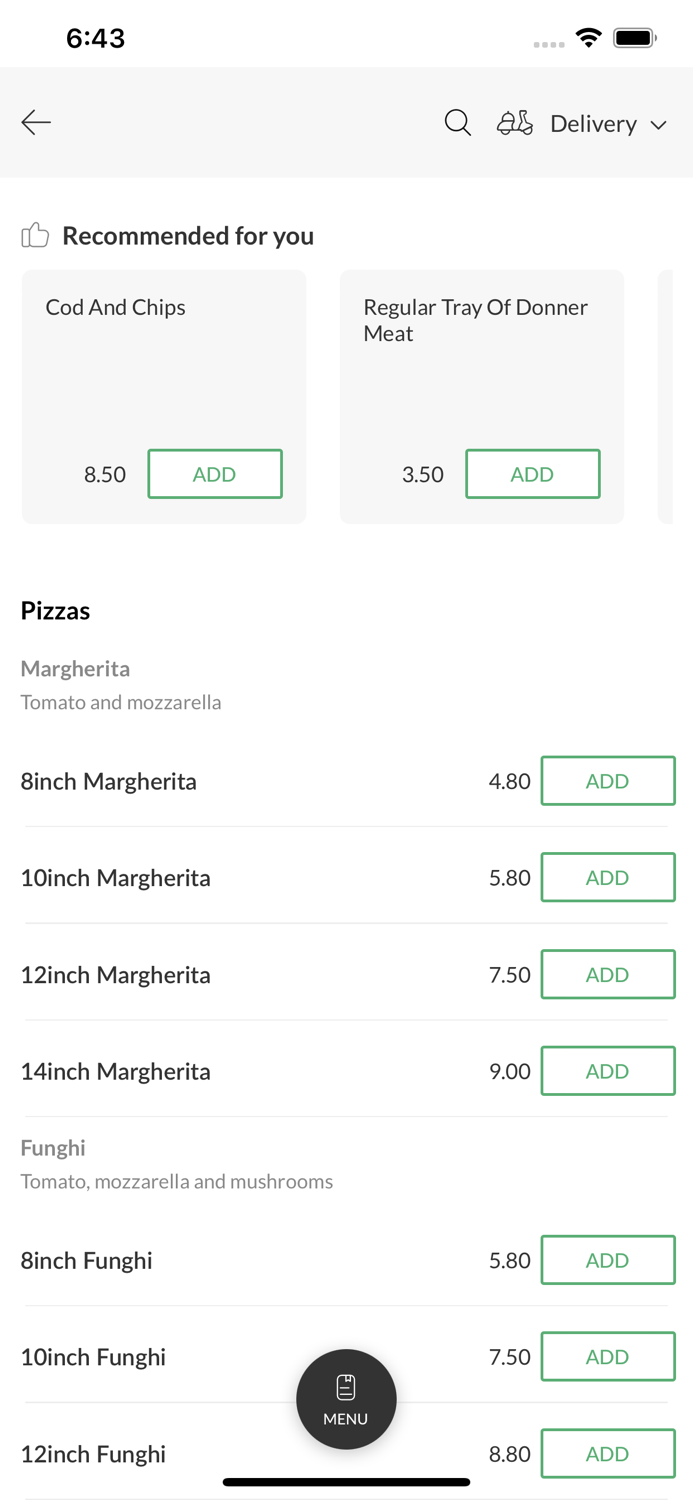Screen dimensions: 693x1500
Task: Add 8inch Funghi to basket
Action: pos(608,1260)
